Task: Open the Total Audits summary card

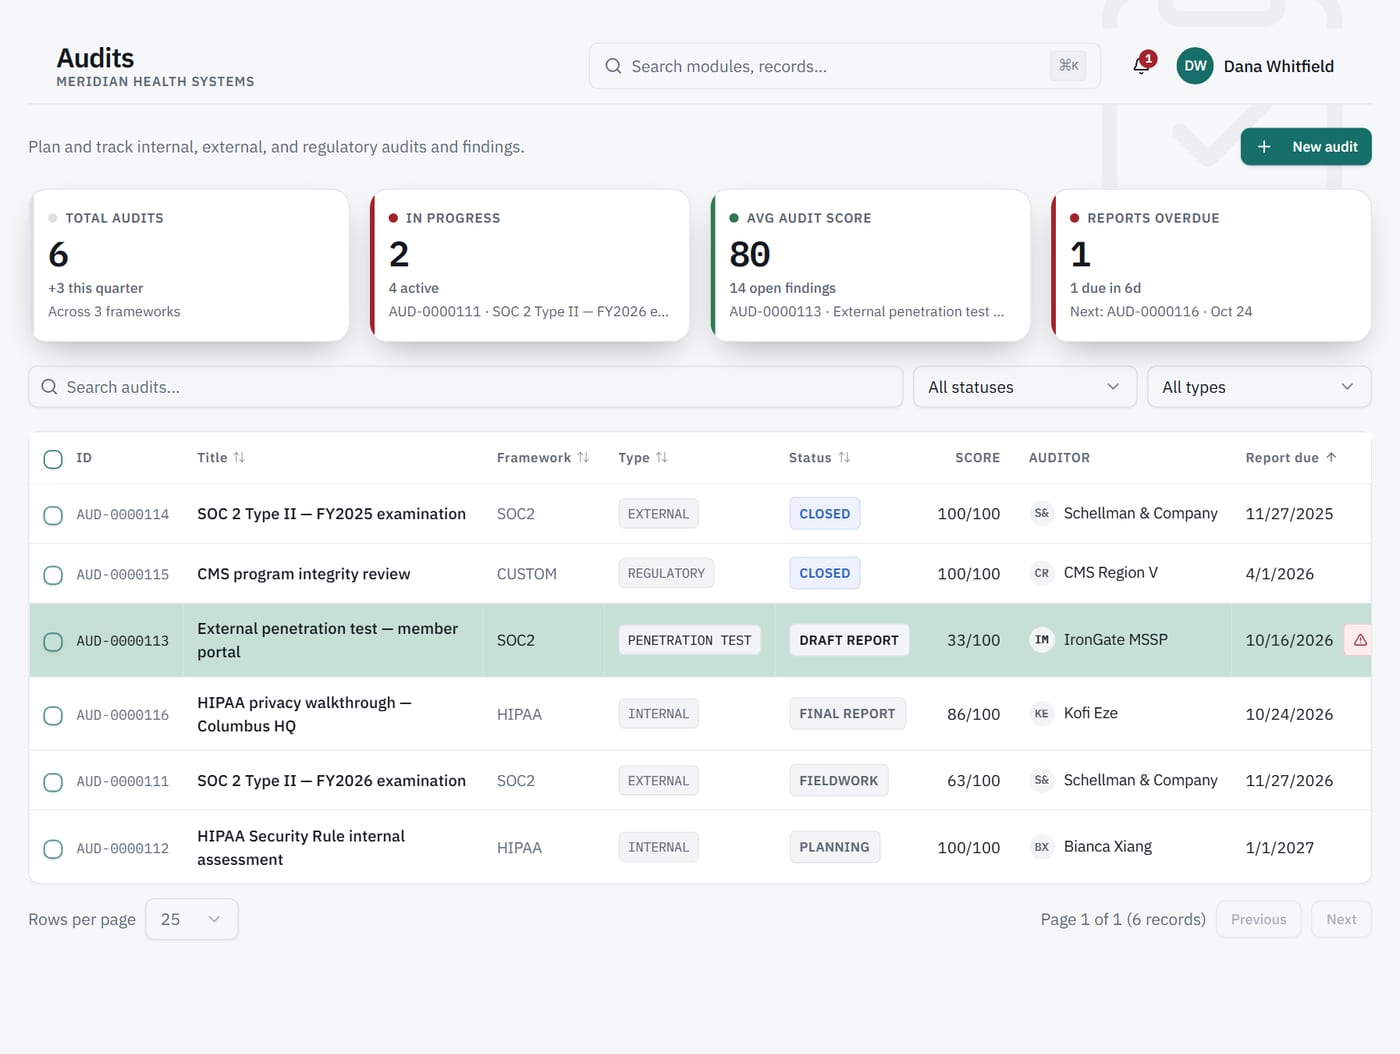Action: click(191, 266)
